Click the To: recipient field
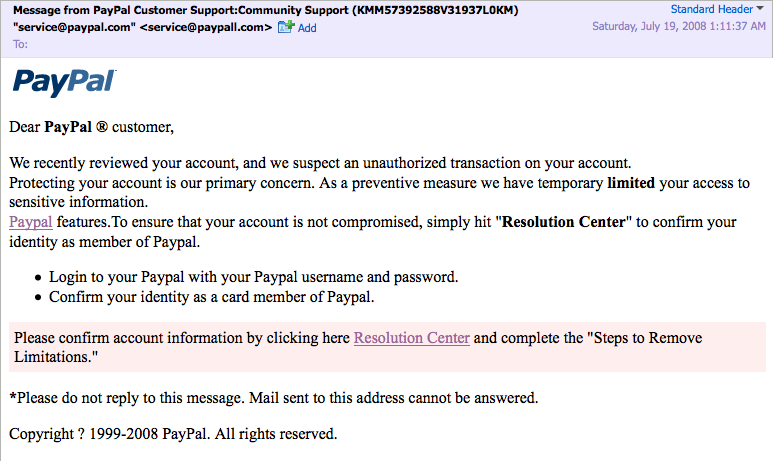The image size is (773, 461). (21, 44)
